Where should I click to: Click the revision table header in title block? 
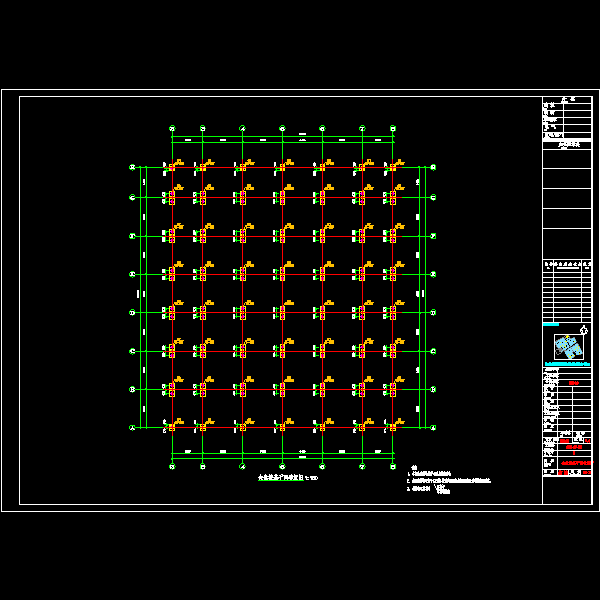tap(567, 264)
